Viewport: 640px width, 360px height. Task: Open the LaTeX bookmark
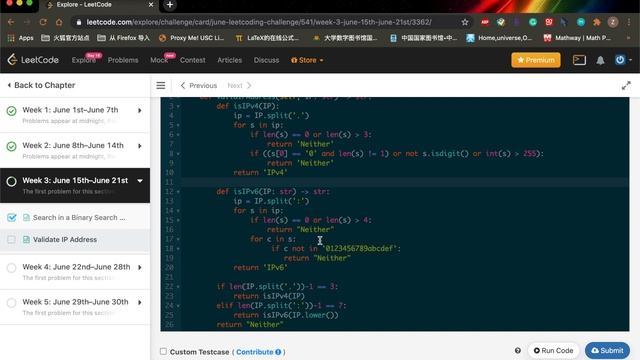pos(267,38)
